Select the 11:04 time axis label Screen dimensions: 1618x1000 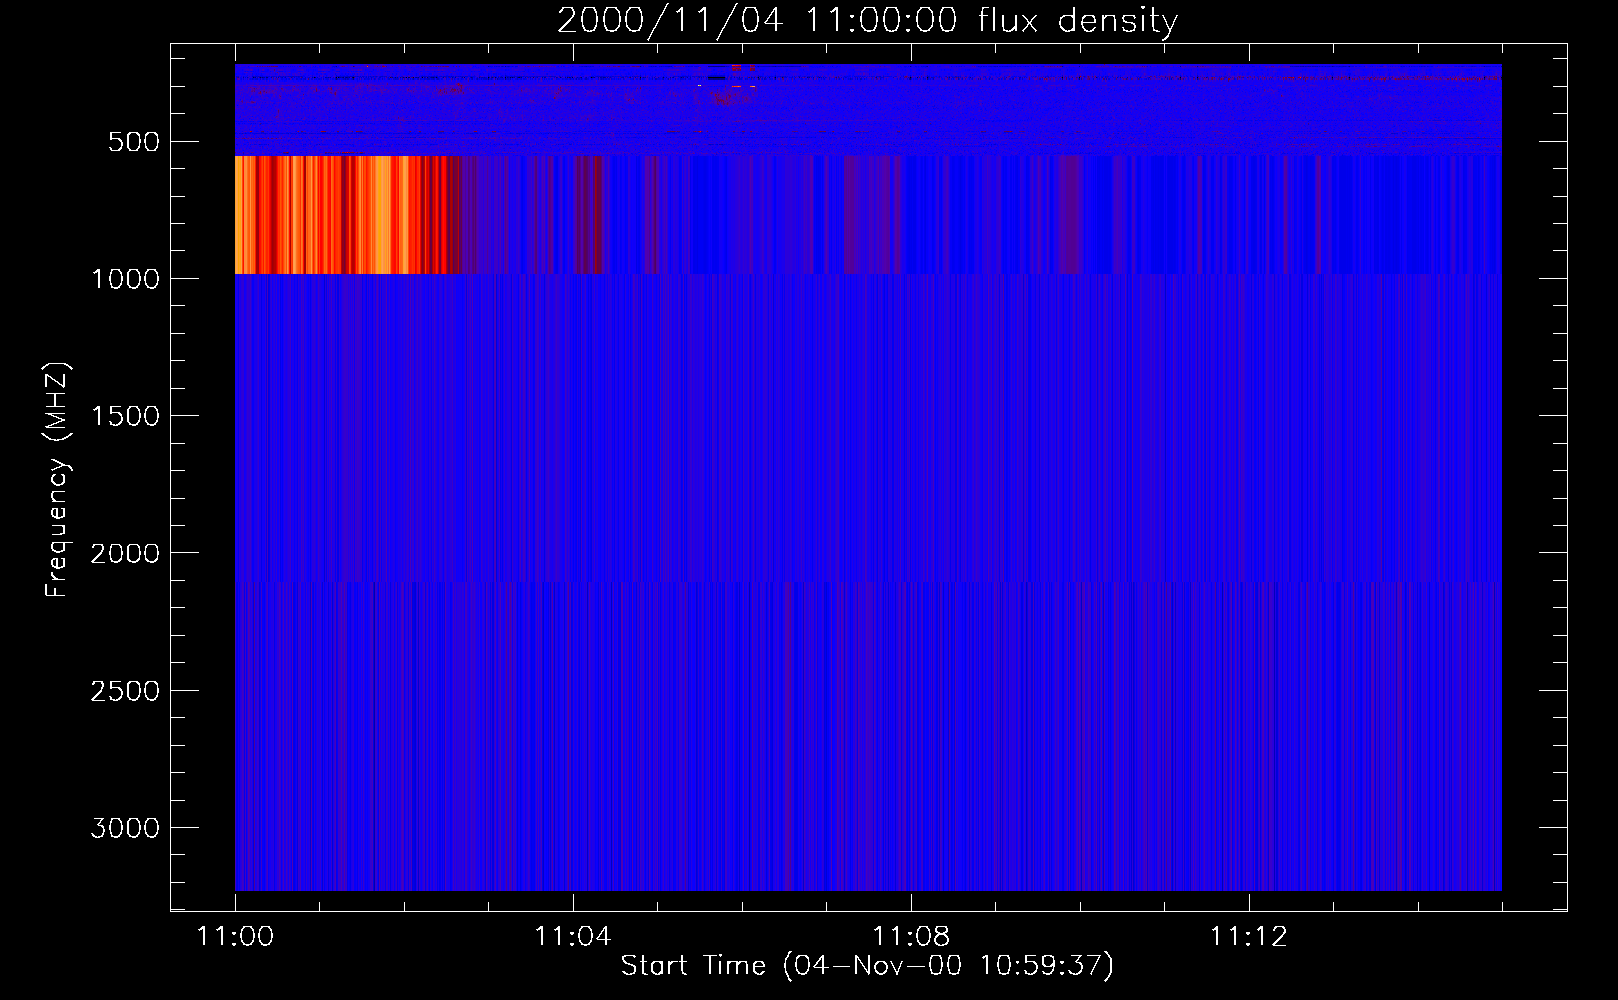tap(572, 937)
